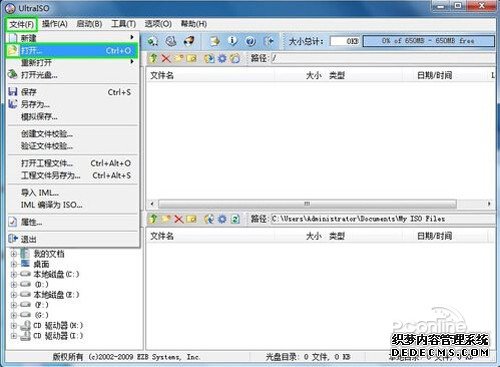
Task: Click new folder icon in image pane toolbar
Action: tap(178, 58)
